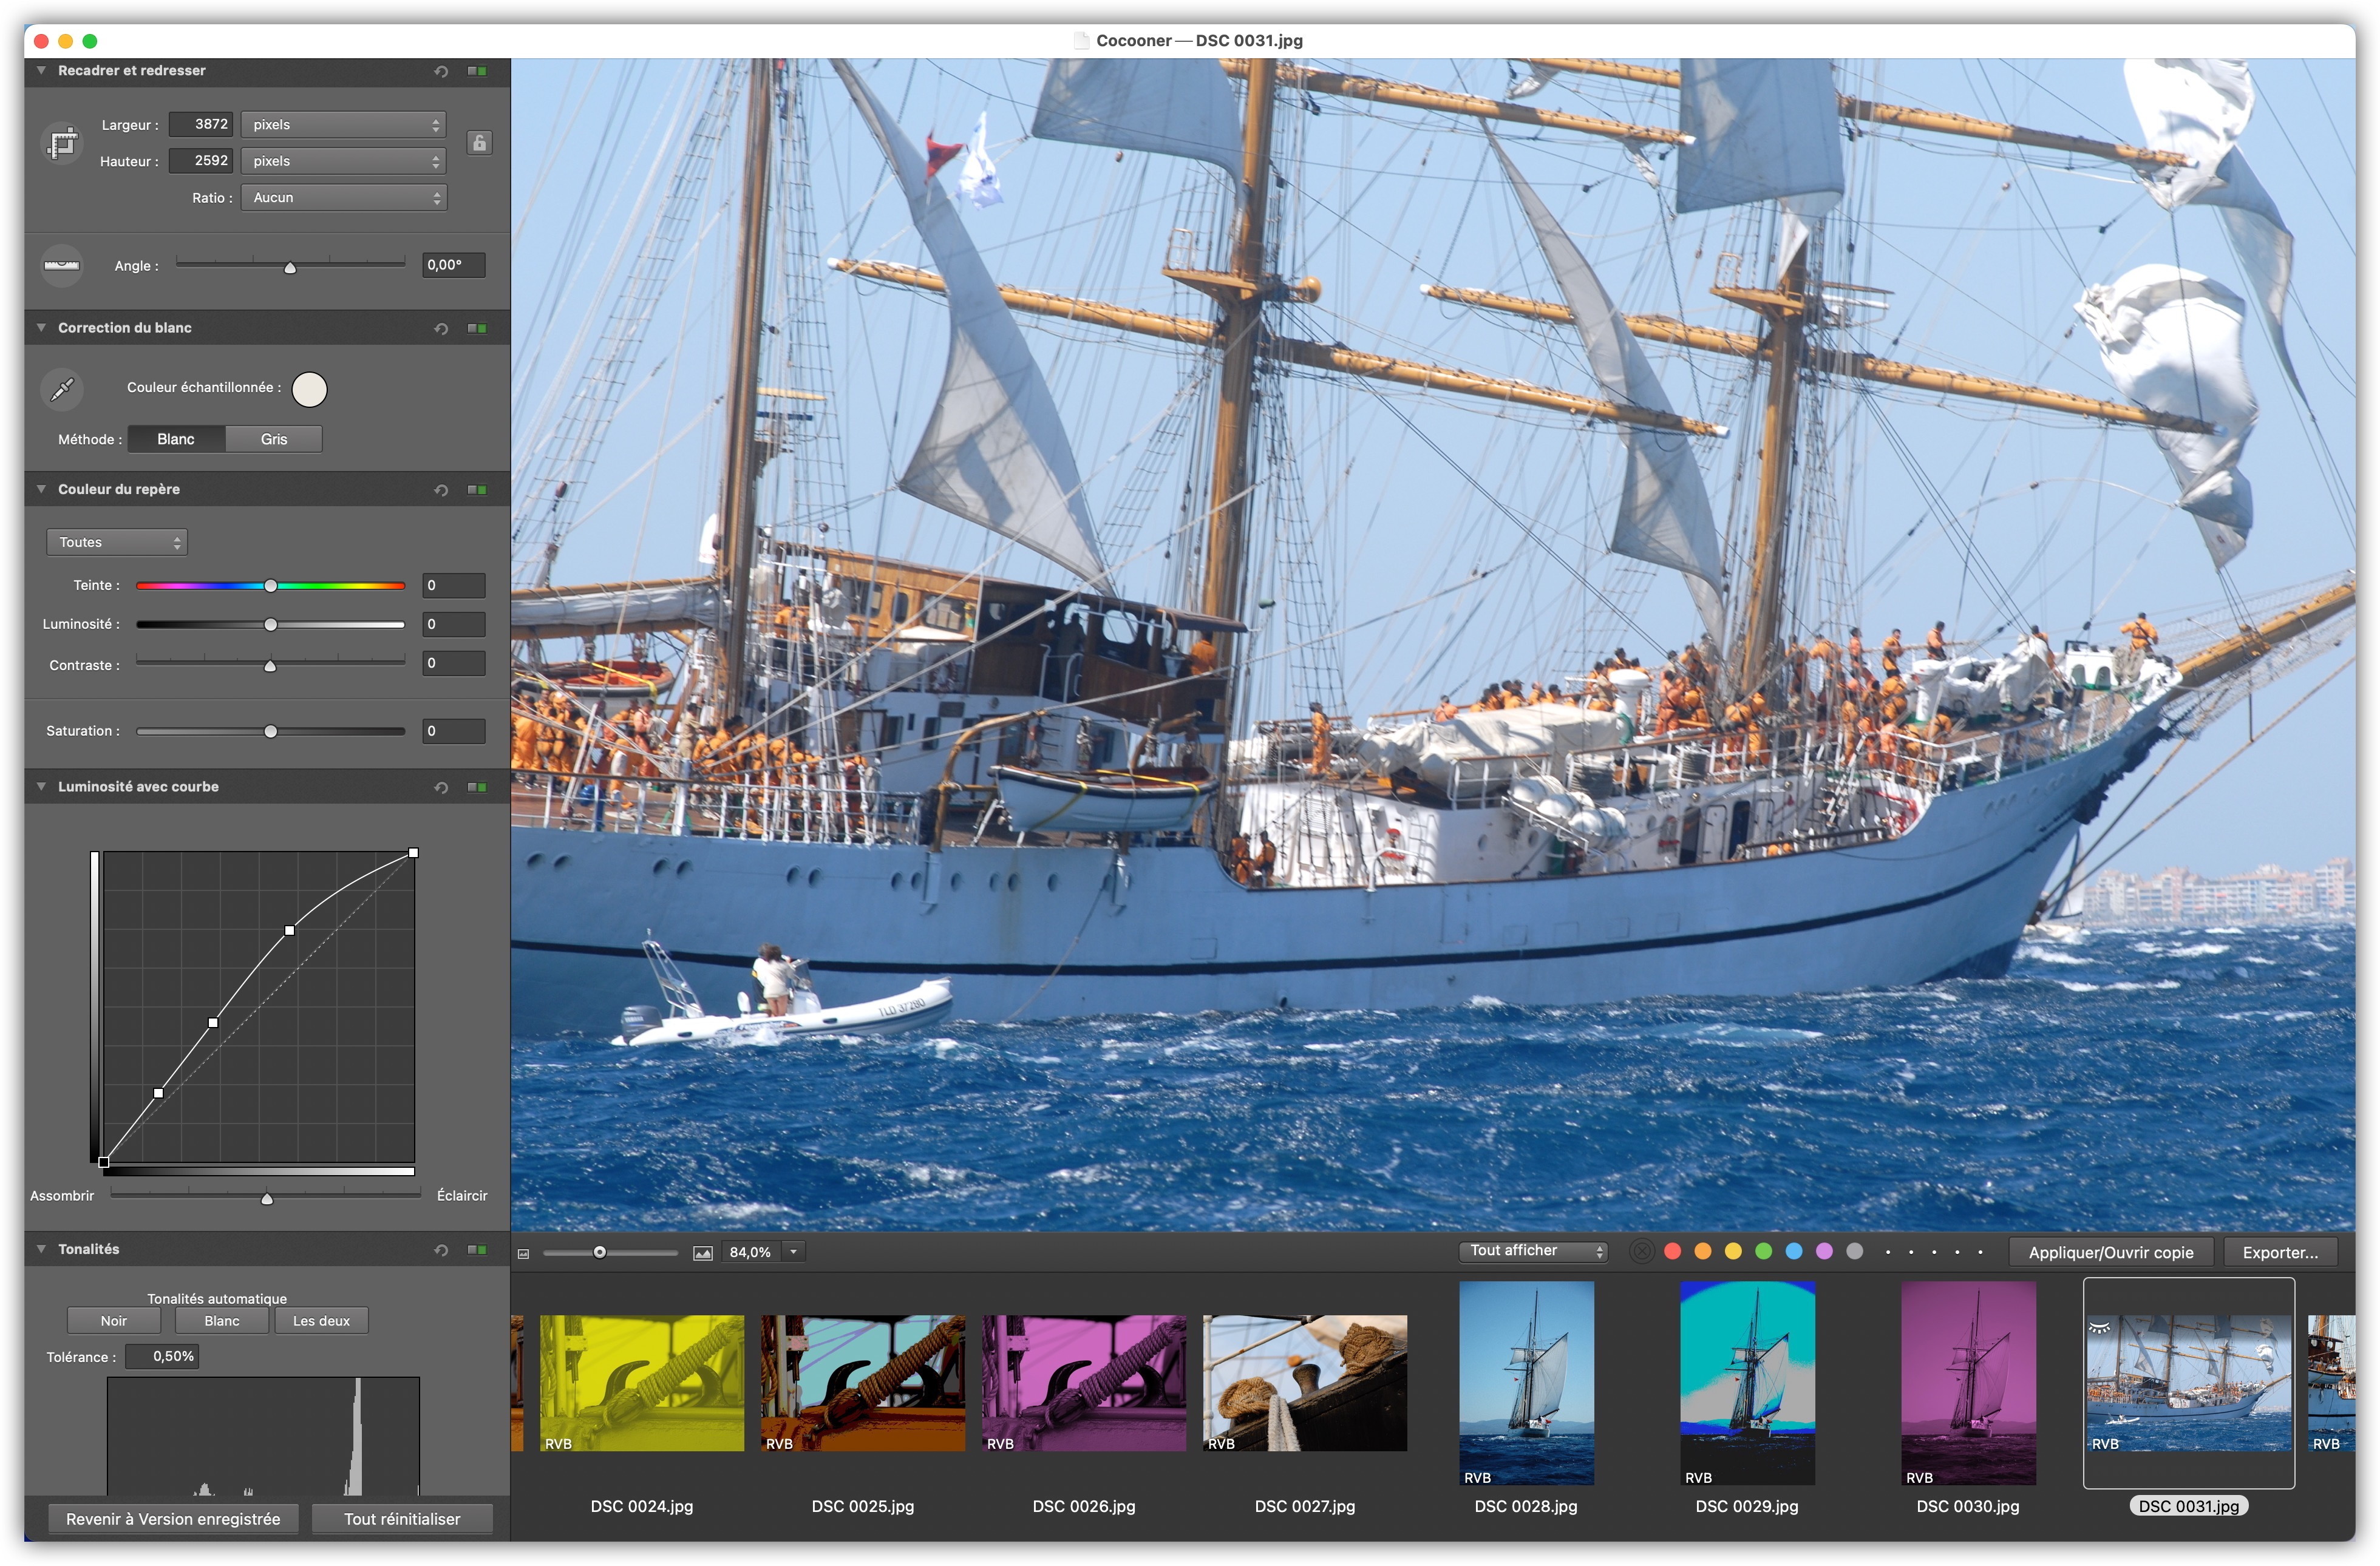Viewport: 2380px width, 1566px height.
Task: Toggle Correction du blanc on/off indicator
Action: click(x=477, y=328)
